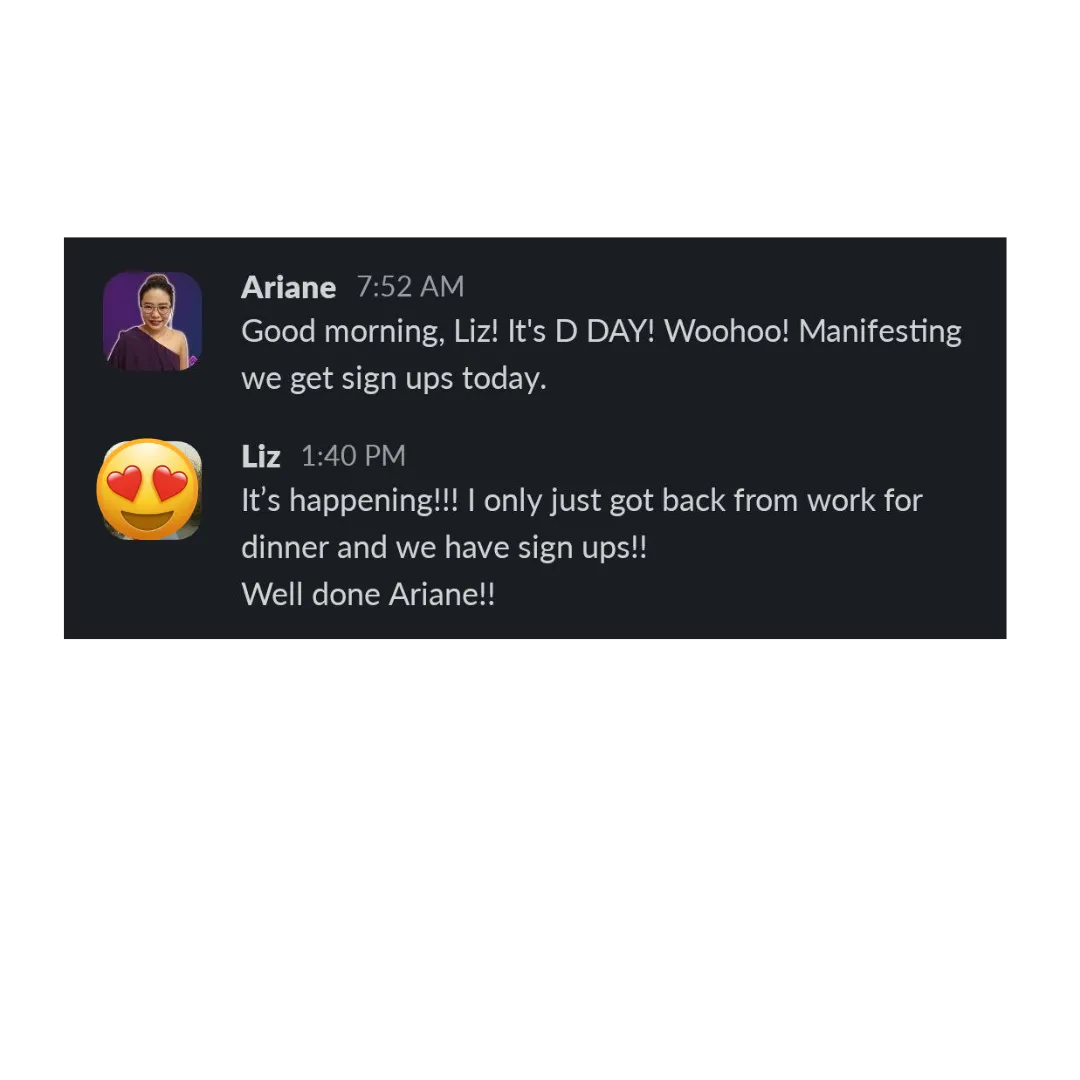Open the Liz username link
Screen dimensions: 1080x1080
point(261,456)
